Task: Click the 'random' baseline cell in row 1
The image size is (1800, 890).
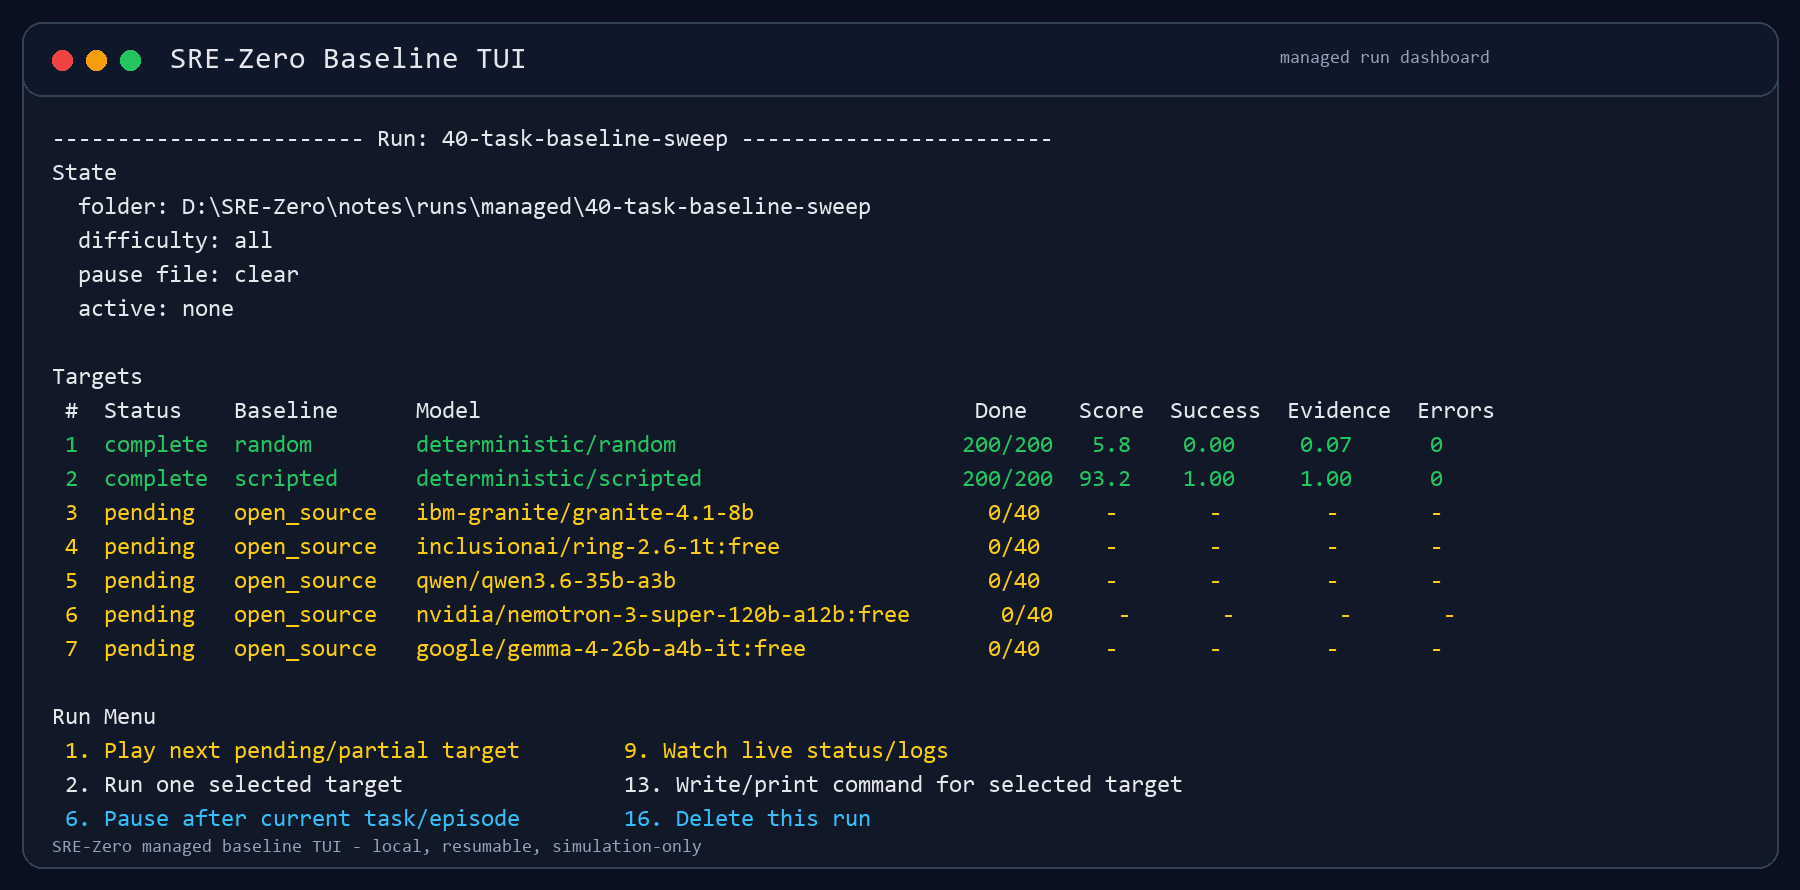Action: (x=273, y=445)
